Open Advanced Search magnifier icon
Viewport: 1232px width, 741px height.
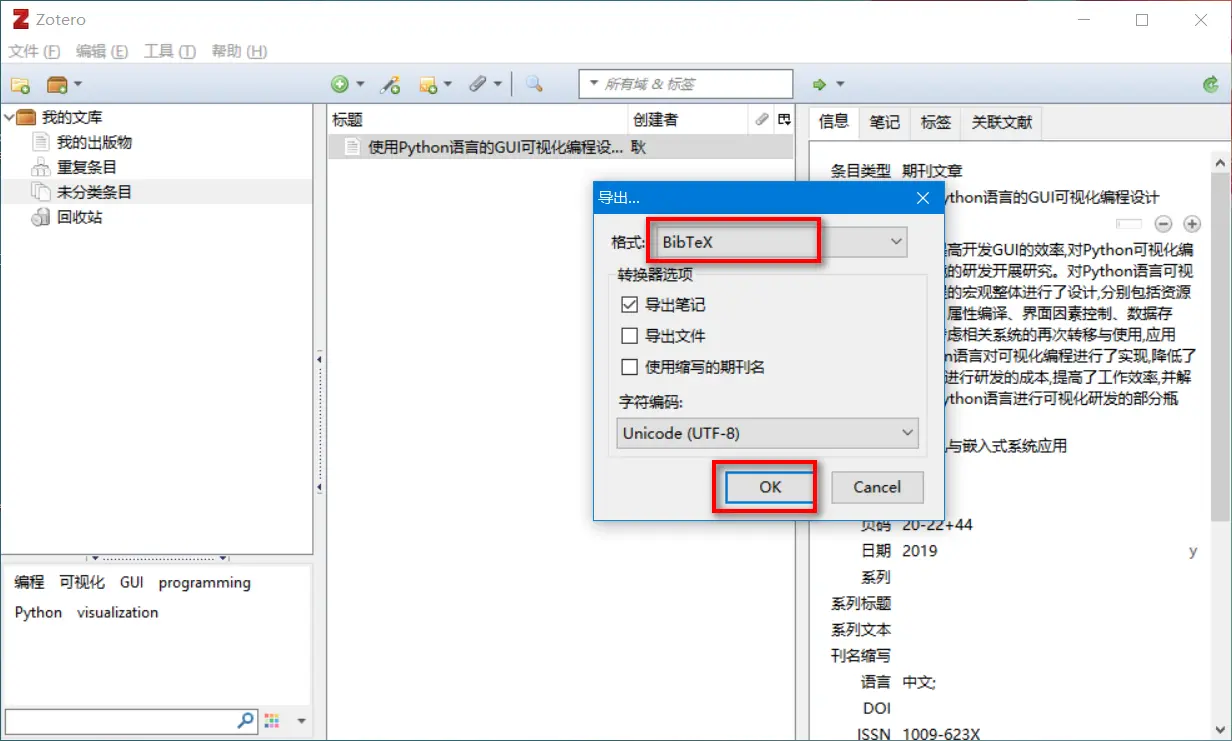[x=534, y=85]
